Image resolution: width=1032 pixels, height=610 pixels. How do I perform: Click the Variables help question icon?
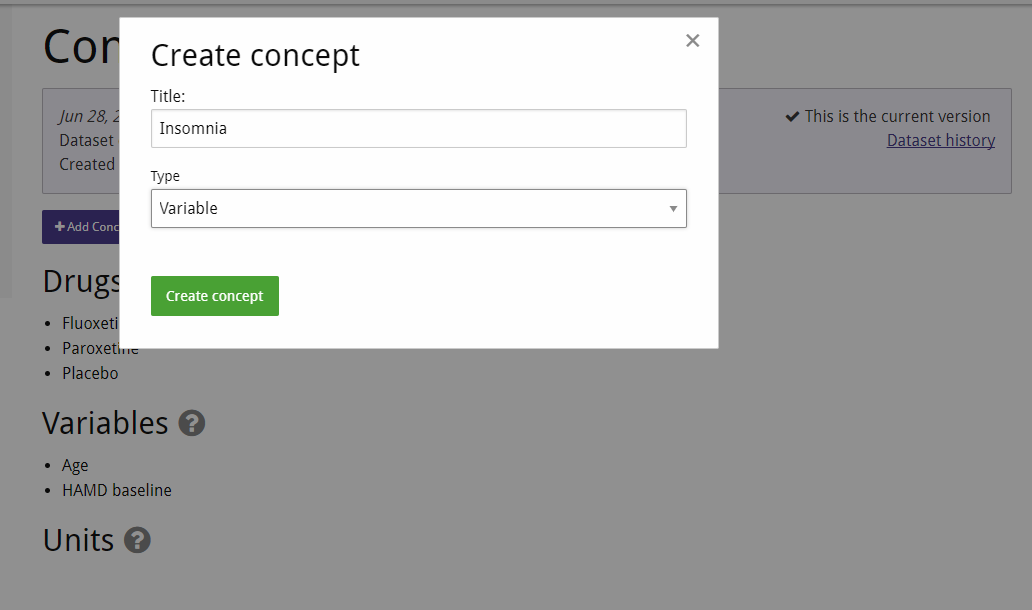click(192, 423)
